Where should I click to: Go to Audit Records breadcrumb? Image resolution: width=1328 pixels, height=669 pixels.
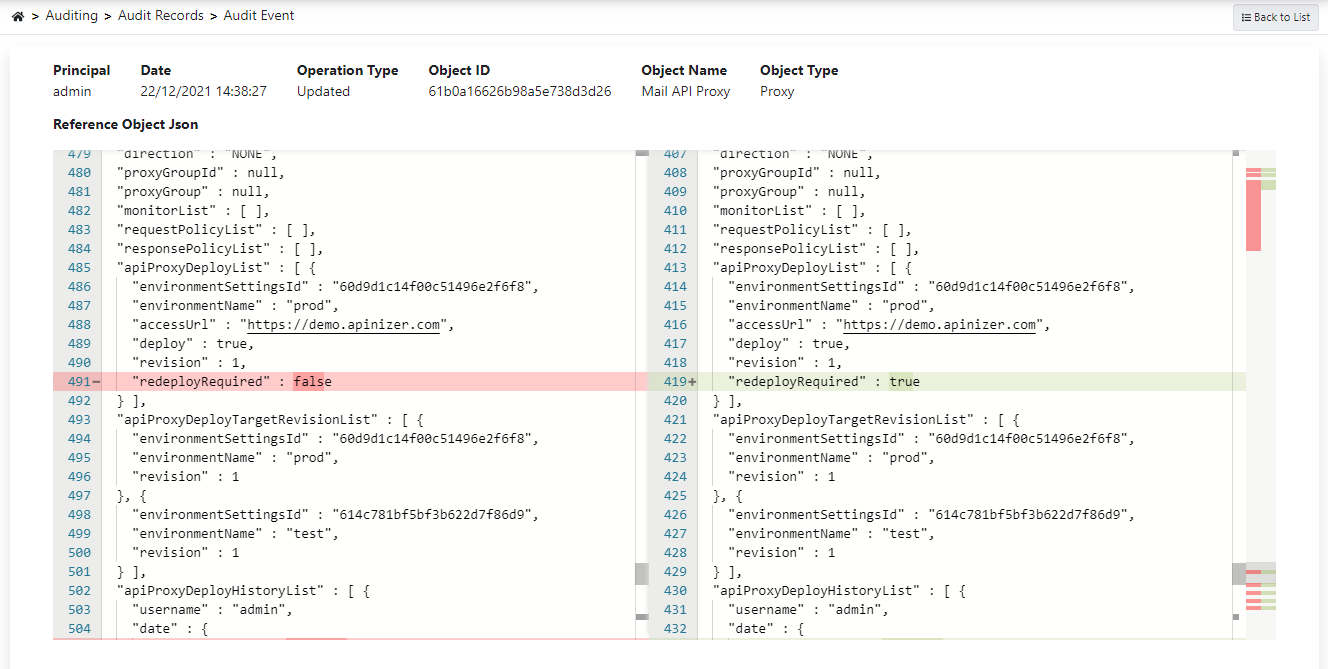click(x=160, y=16)
